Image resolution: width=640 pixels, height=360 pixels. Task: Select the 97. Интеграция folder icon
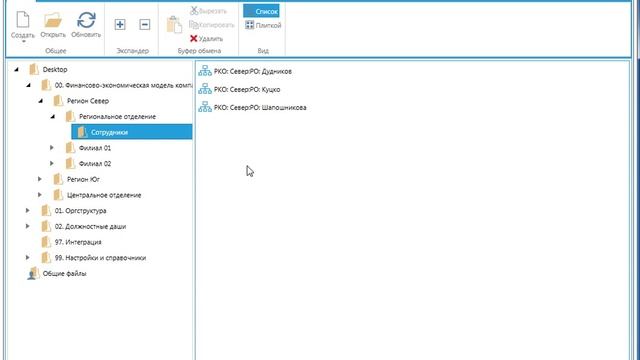46,242
